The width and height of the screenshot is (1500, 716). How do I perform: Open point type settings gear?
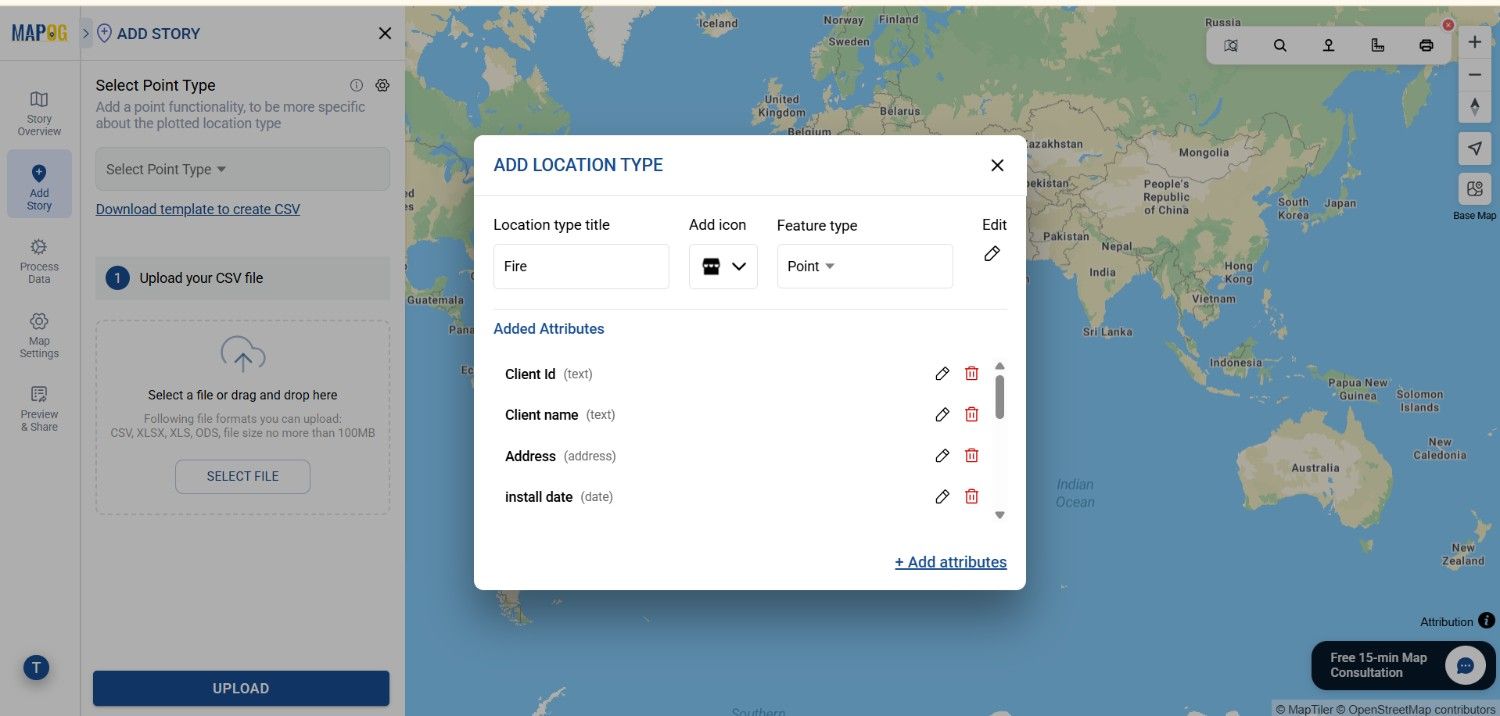[x=382, y=86]
